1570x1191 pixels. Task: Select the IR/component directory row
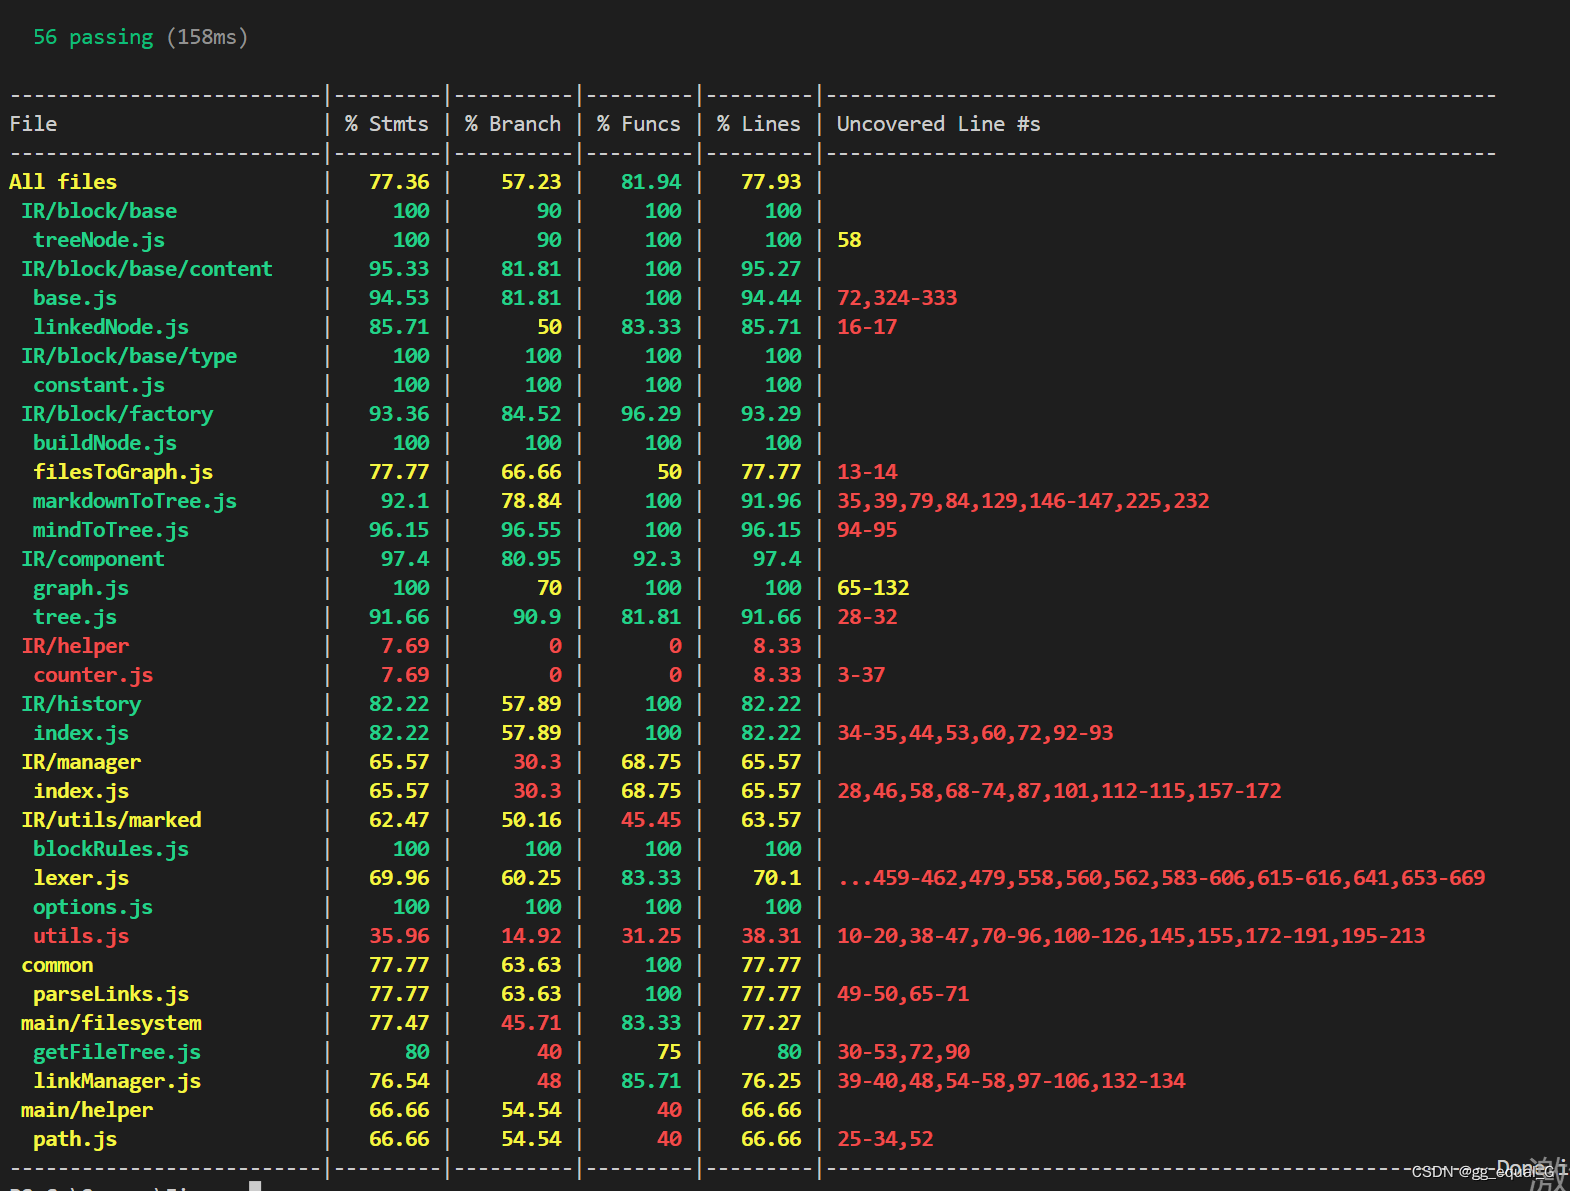pos(93,559)
